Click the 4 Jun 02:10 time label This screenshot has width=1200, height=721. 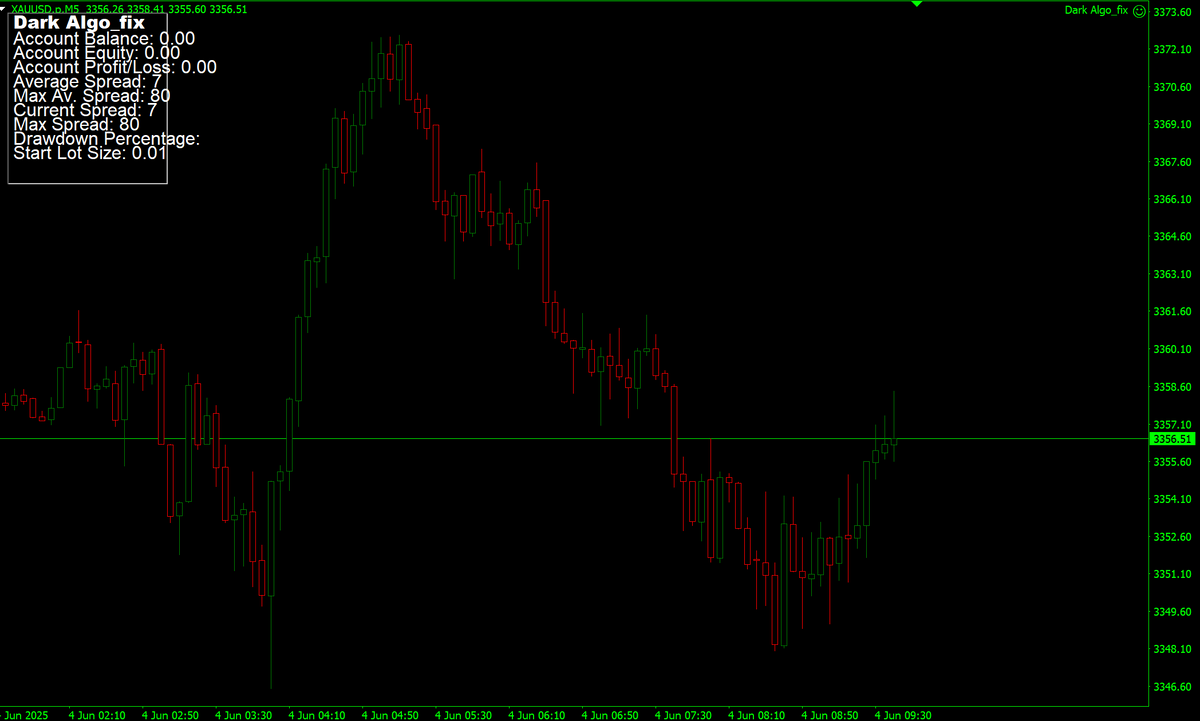coord(97,716)
